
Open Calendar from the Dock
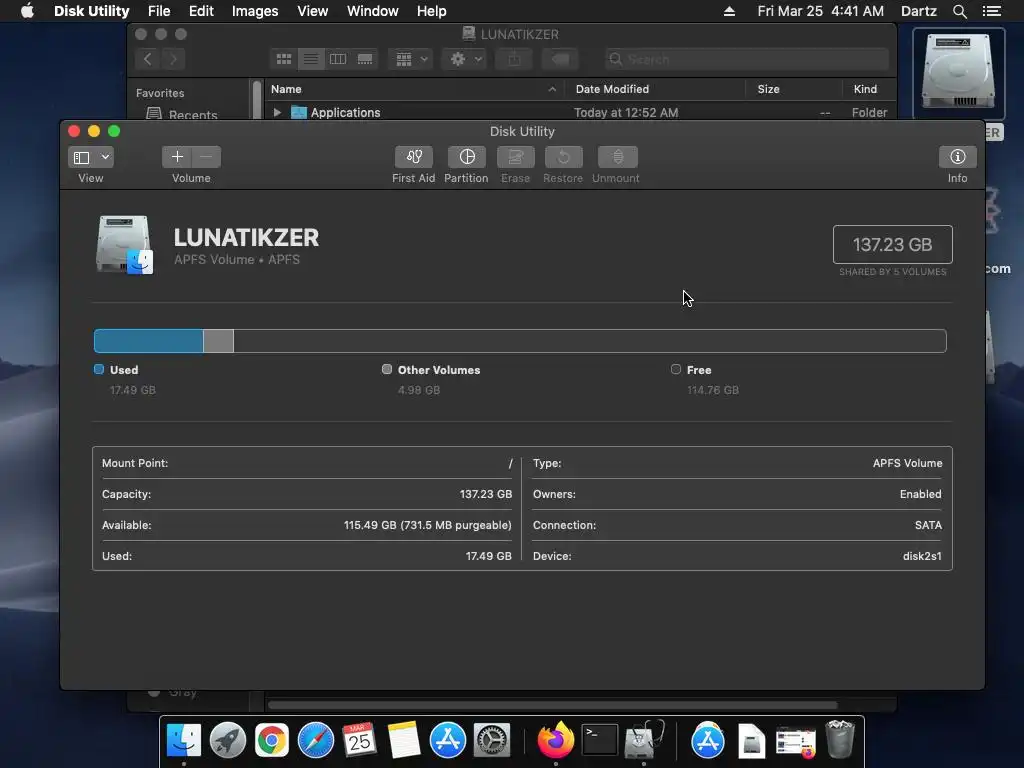click(359, 740)
